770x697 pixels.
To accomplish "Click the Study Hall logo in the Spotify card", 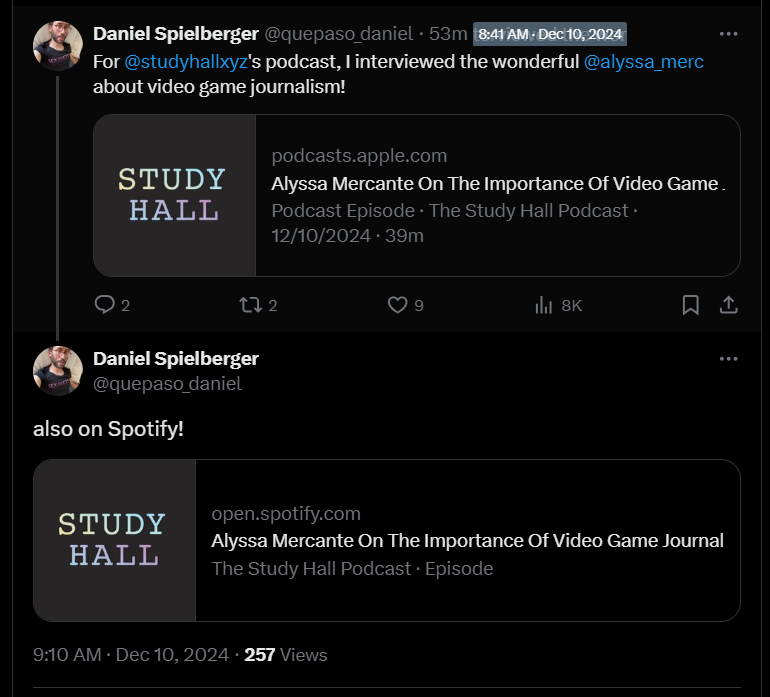I will 114,540.
